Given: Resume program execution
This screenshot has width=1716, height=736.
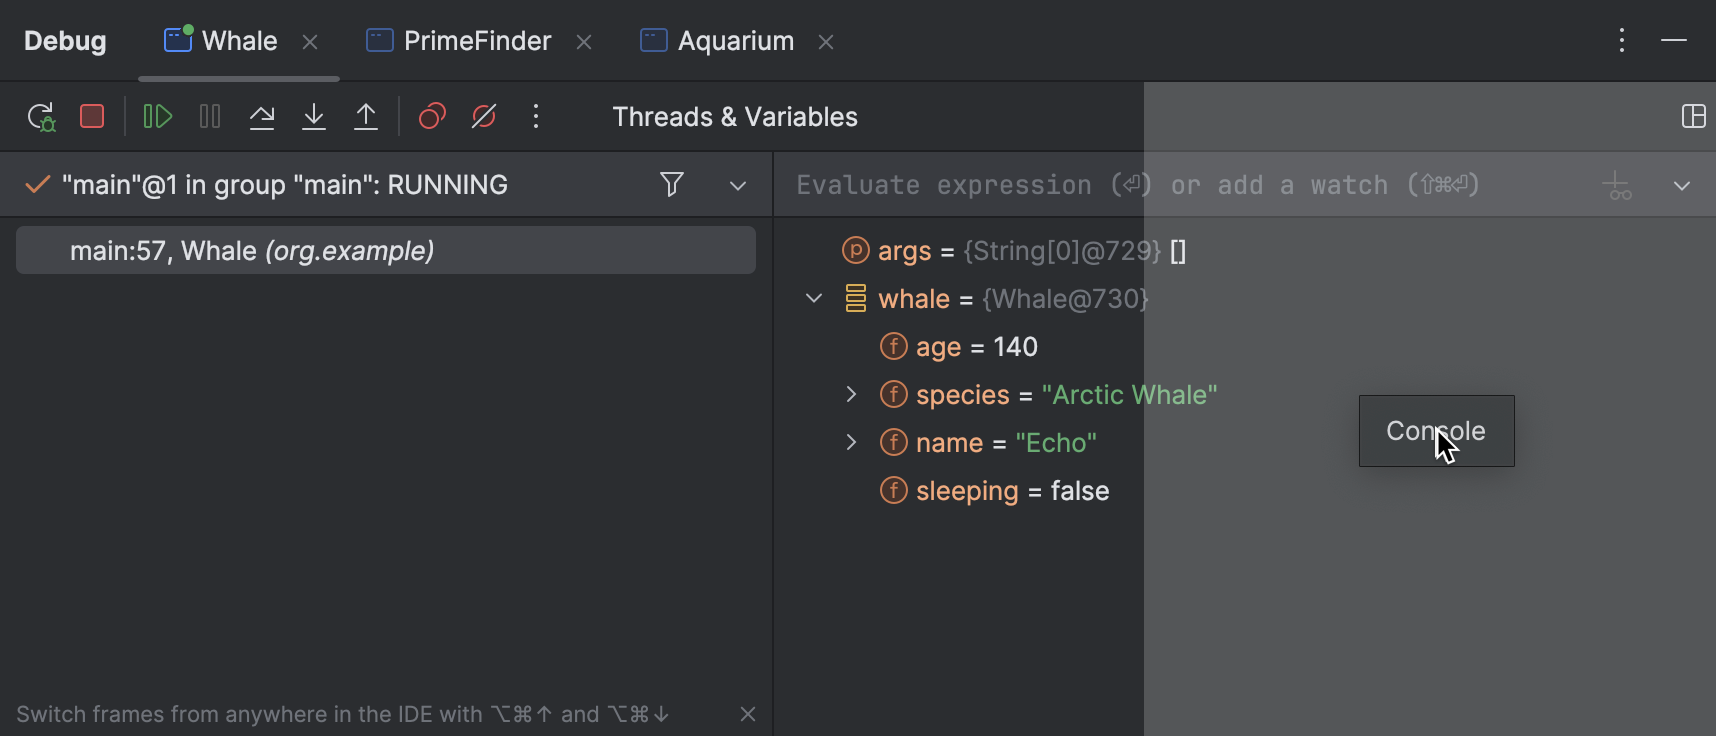Looking at the screenshot, I should pyautogui.click(x=157, y=117).
